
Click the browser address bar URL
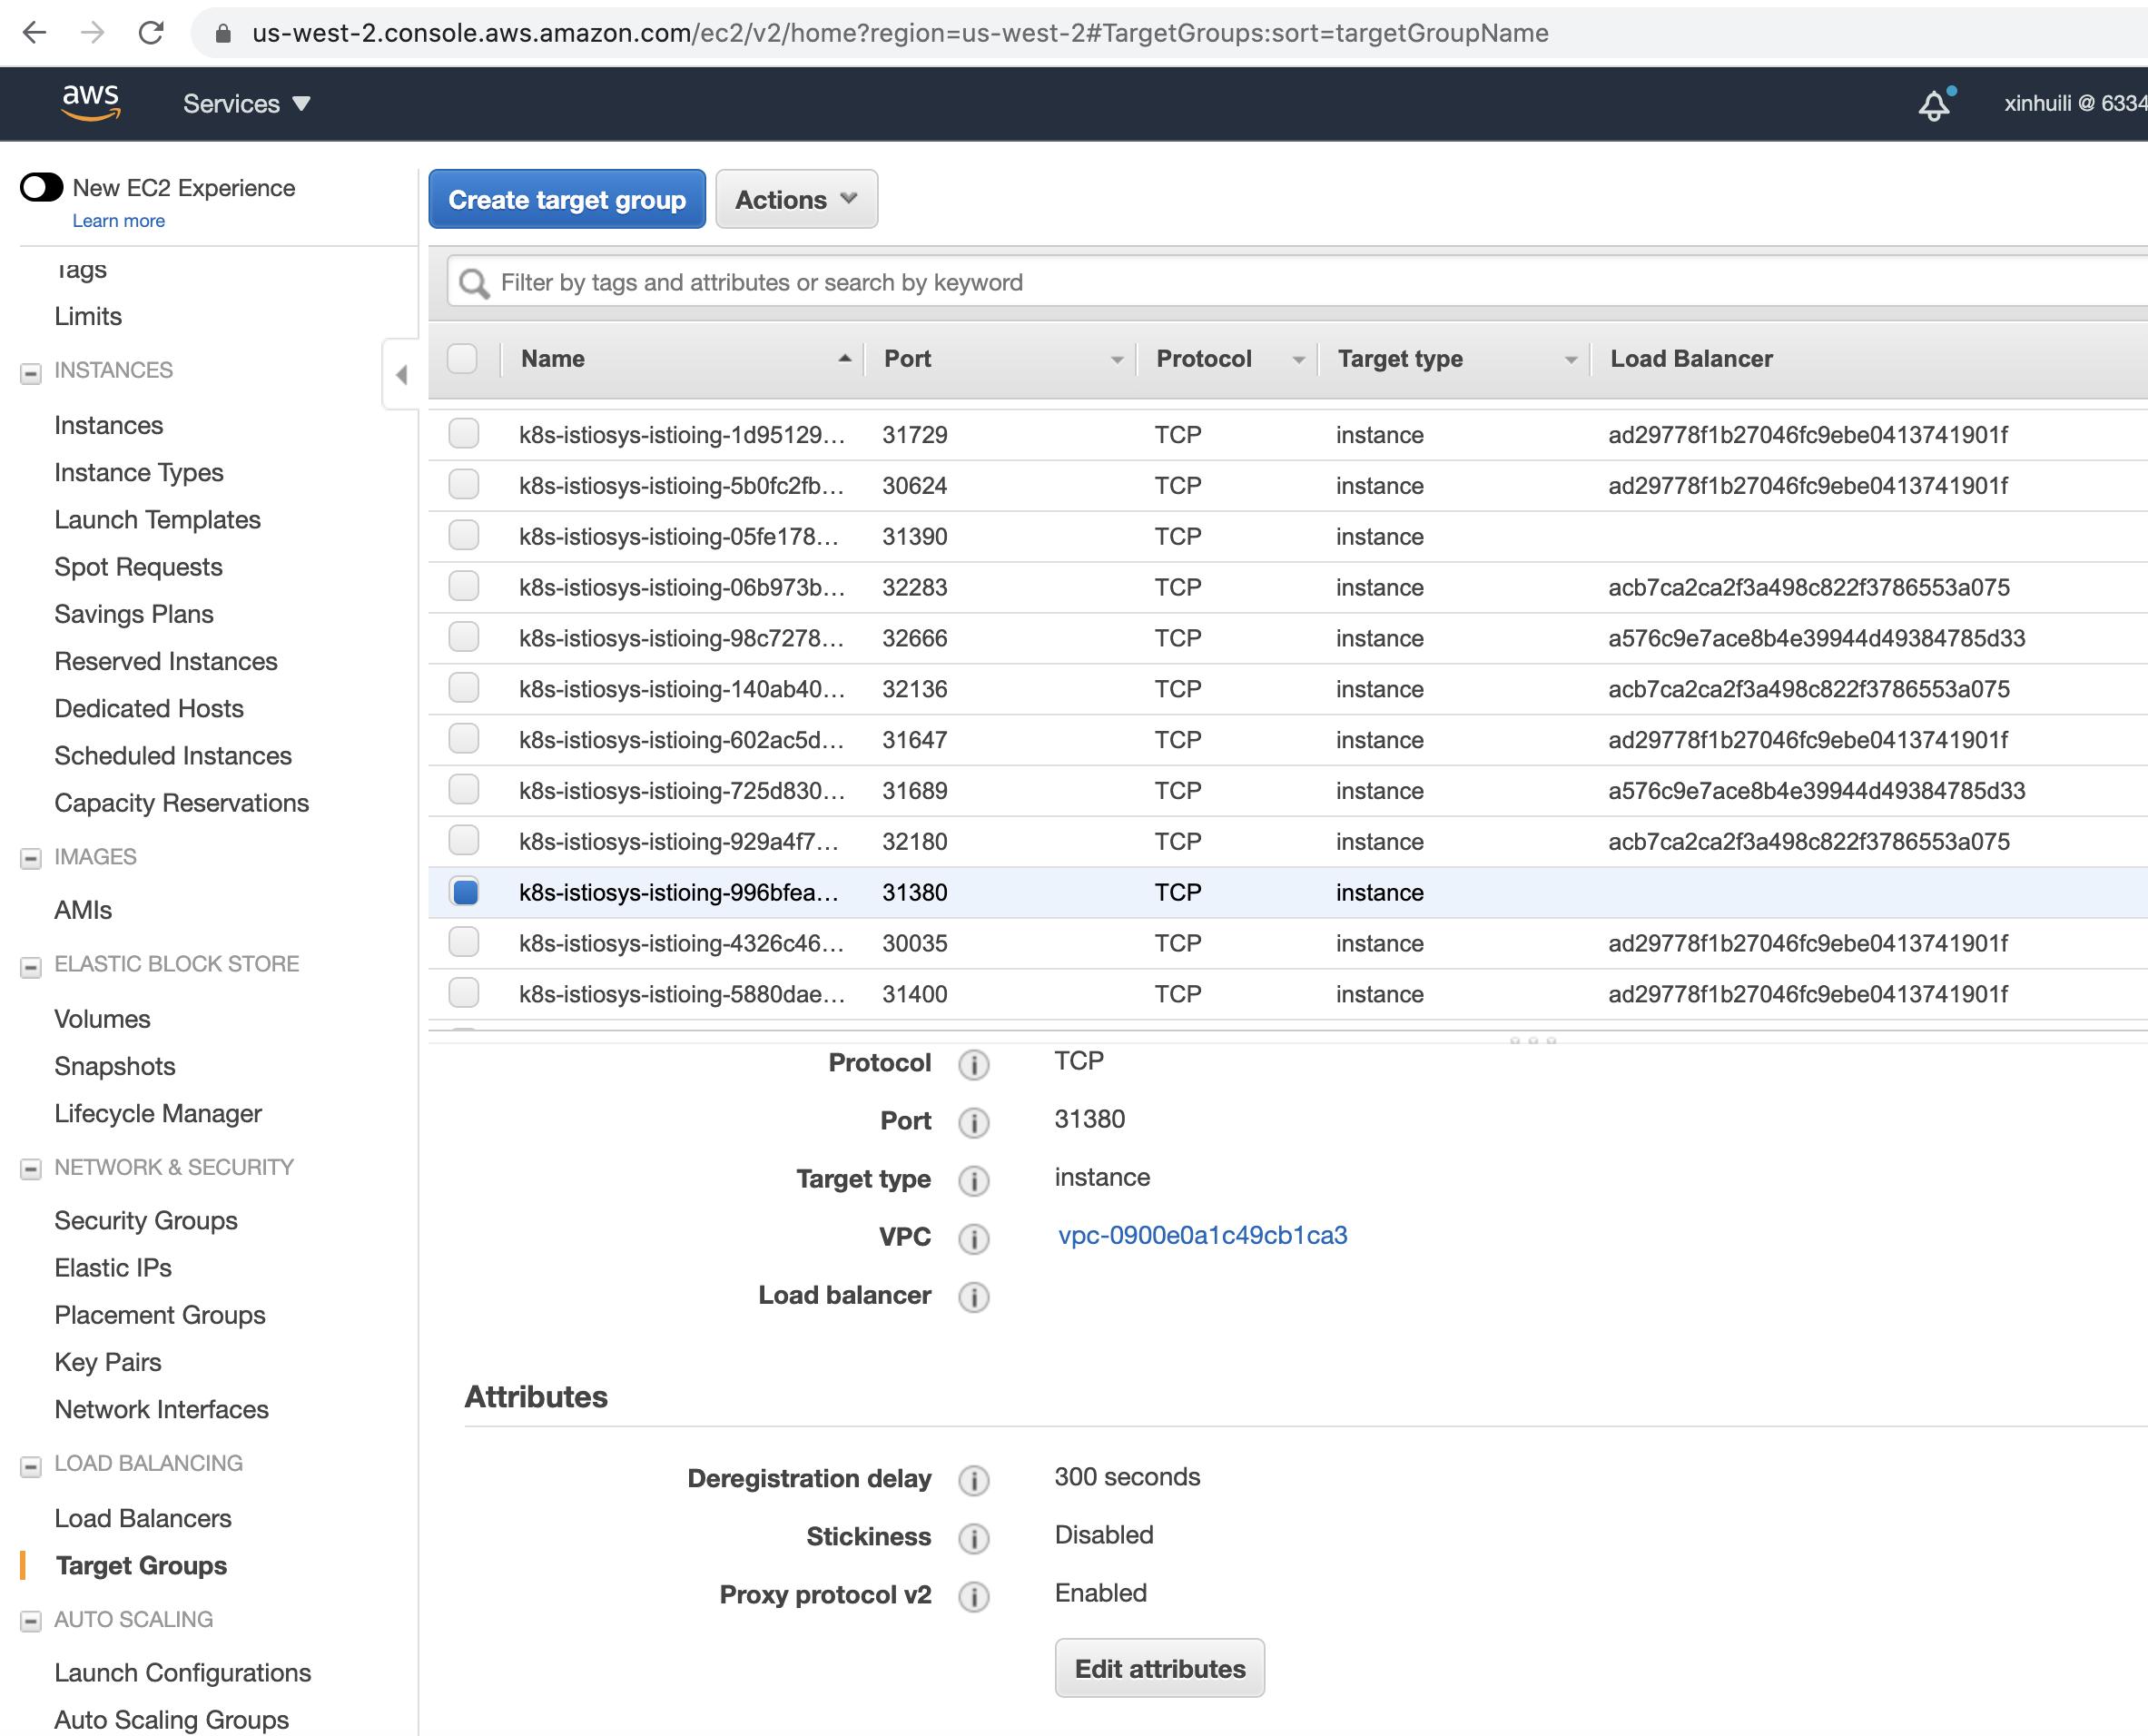pyautogui.click(x=900, y=33)
